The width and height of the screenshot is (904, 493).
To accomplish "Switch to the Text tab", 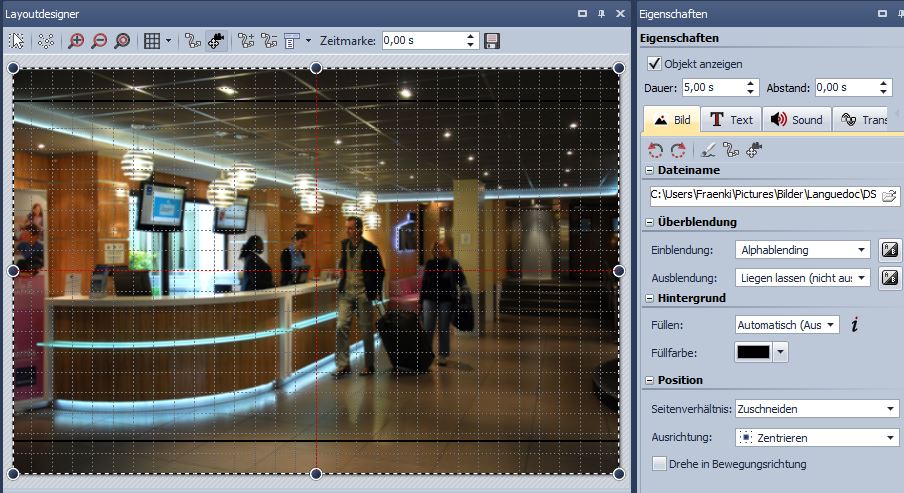I will (x=730, y=119).
